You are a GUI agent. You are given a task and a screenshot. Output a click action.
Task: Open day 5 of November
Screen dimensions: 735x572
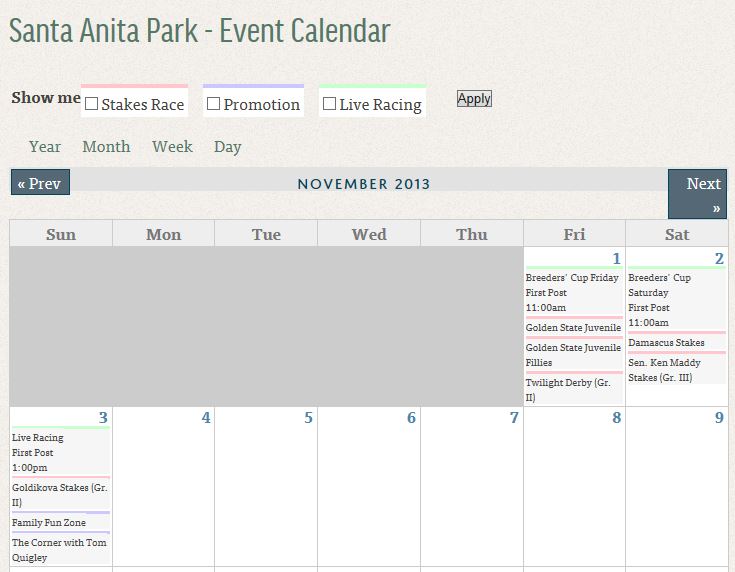[x=308, y=417]
